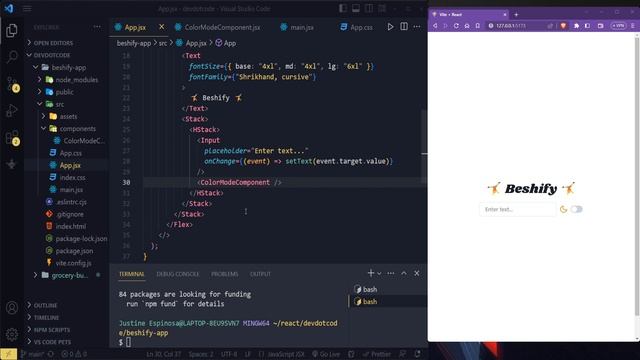The image size is (640, 360).
Task: Open the Search view in activity bar
Action: click(12, 57)
